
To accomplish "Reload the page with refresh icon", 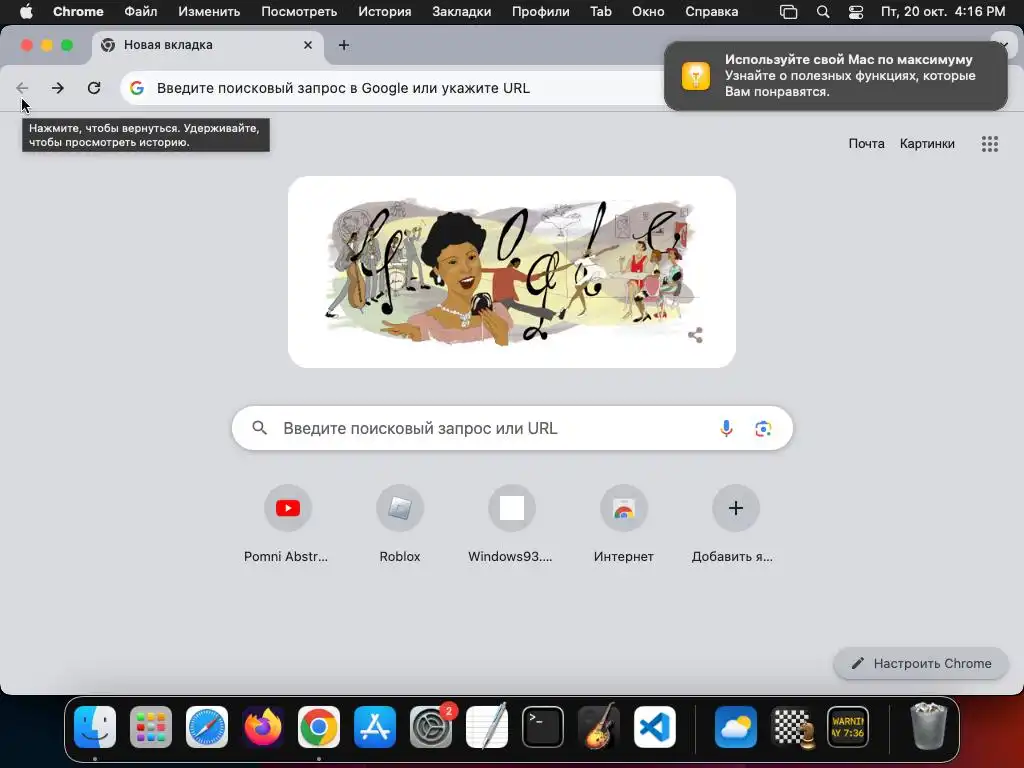I will (94, 88).
